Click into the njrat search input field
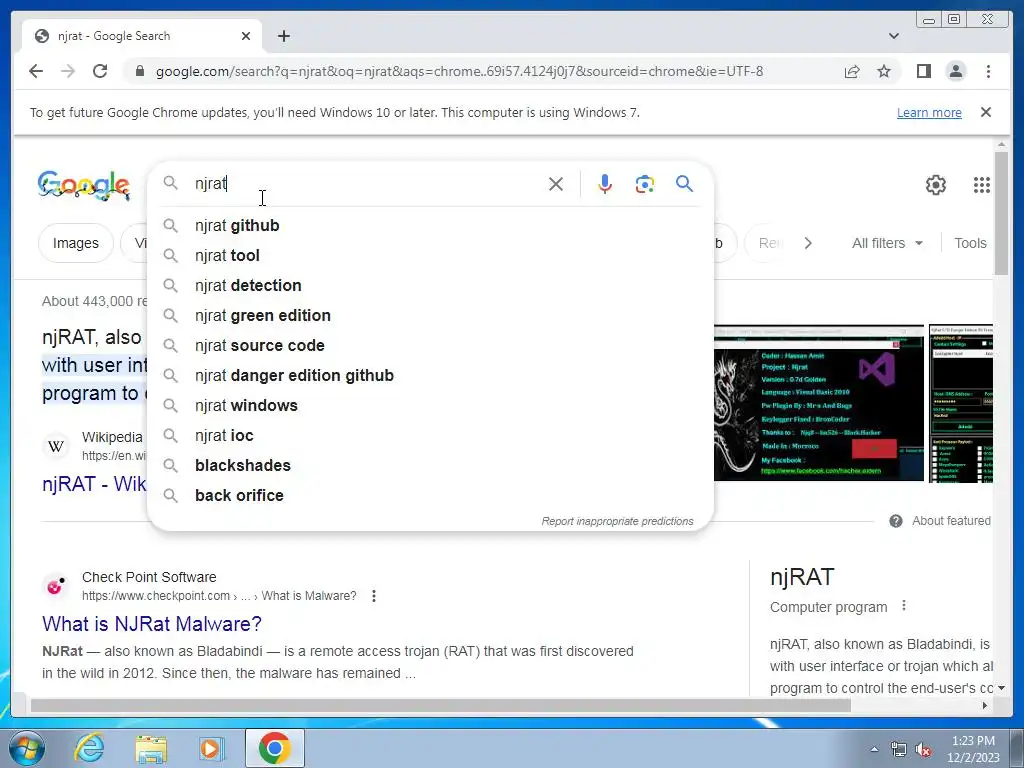Screen dimensions: 1024x768 coord(366,184)
